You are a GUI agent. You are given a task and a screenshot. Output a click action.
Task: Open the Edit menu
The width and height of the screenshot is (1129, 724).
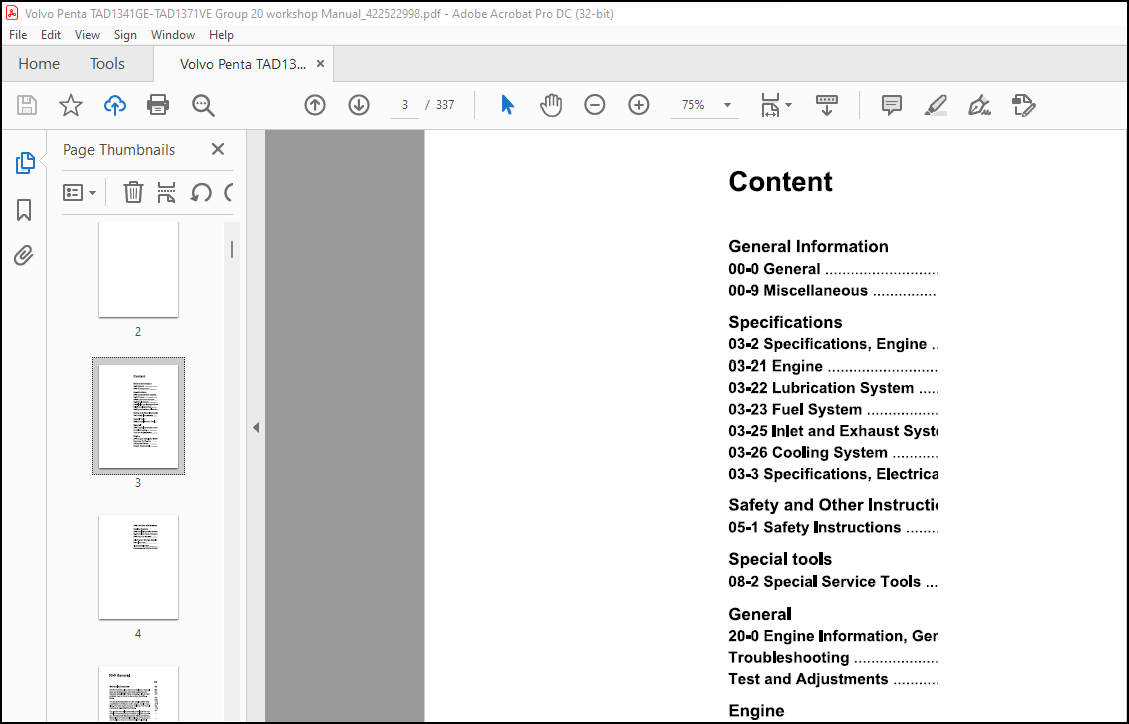coord(50,35)
